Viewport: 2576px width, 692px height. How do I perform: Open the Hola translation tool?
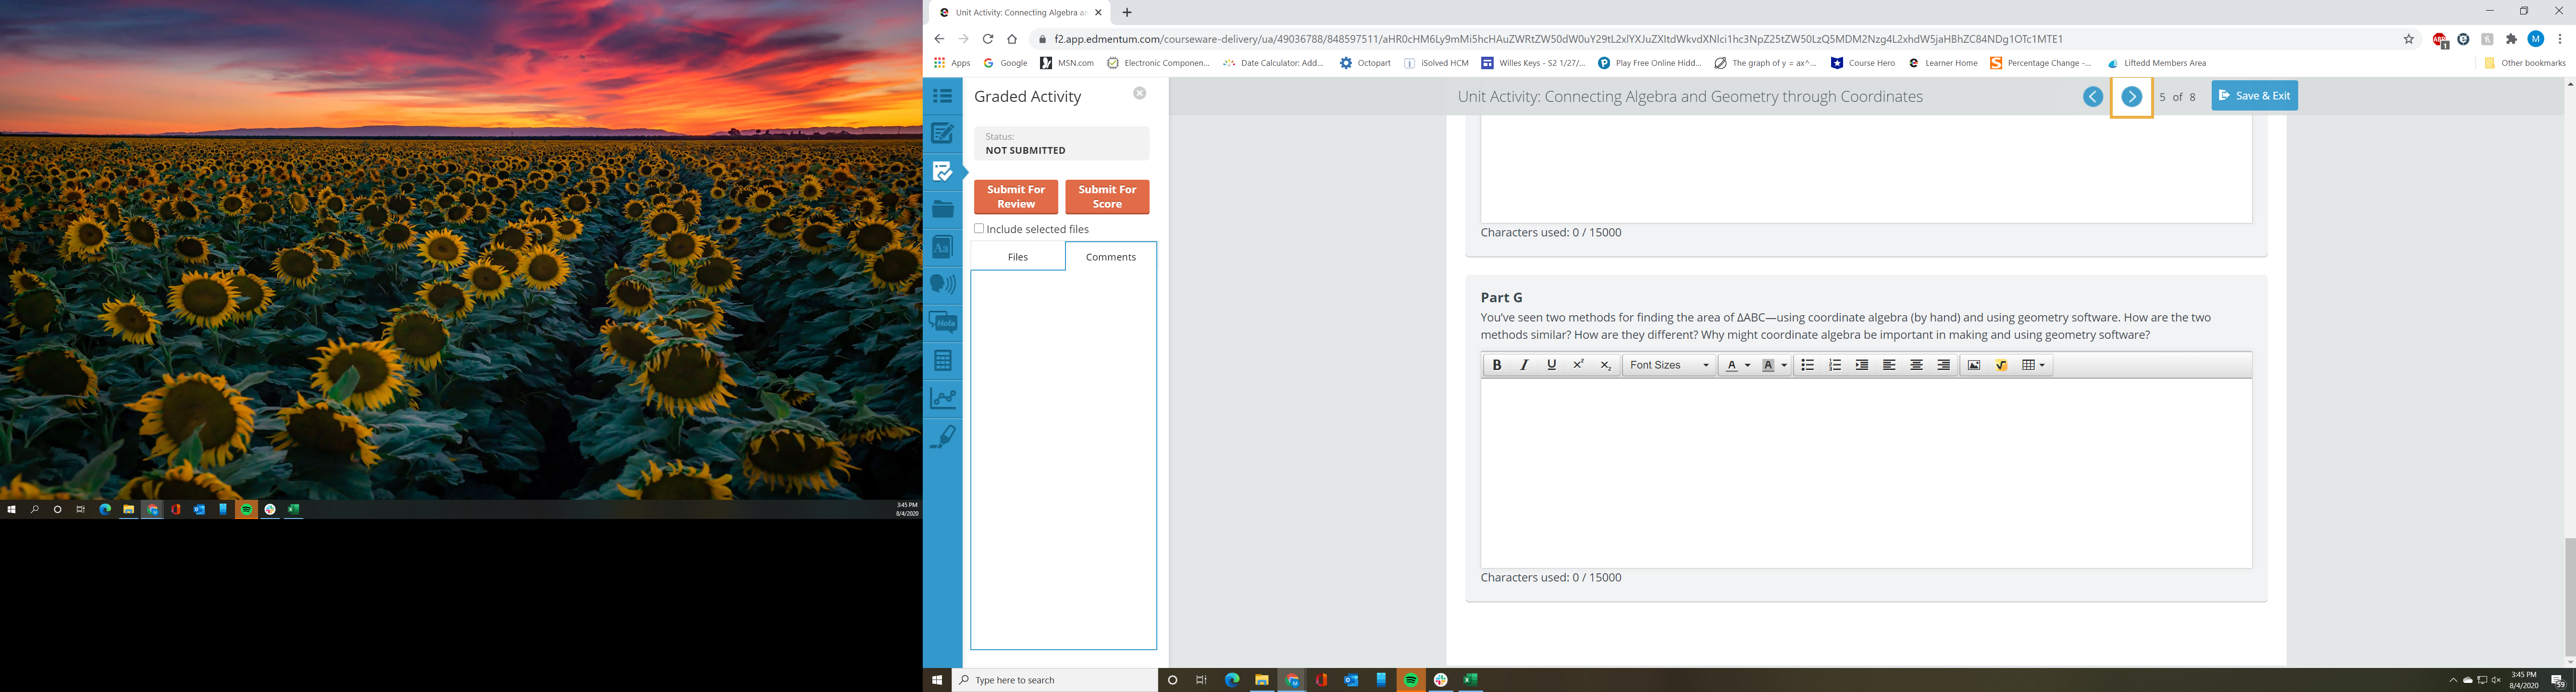coord(942,322)
